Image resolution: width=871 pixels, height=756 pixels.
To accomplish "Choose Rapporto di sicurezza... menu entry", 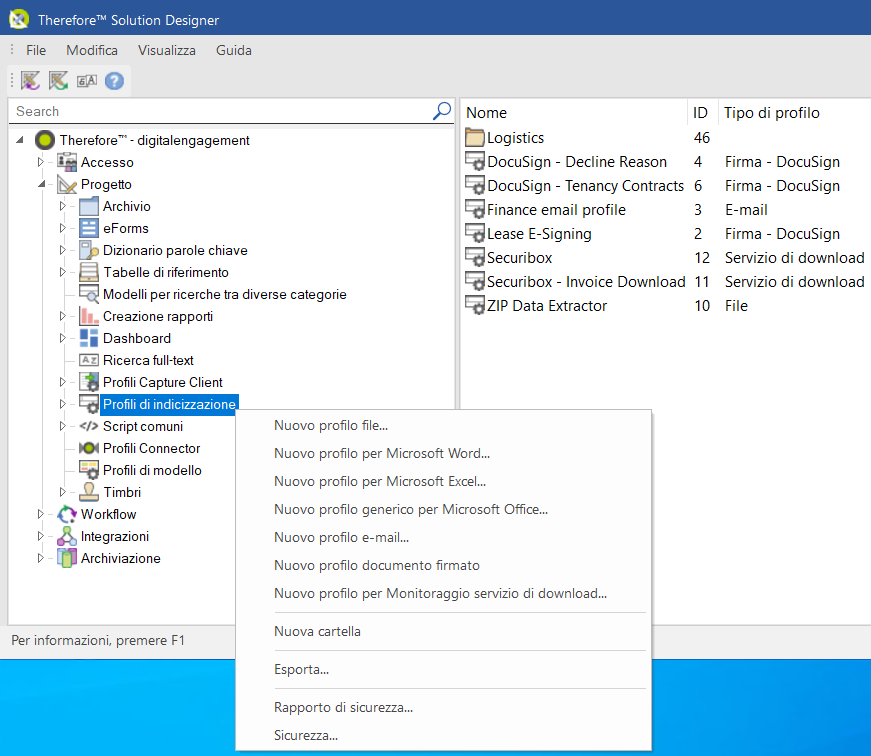I will coord(443,708).
